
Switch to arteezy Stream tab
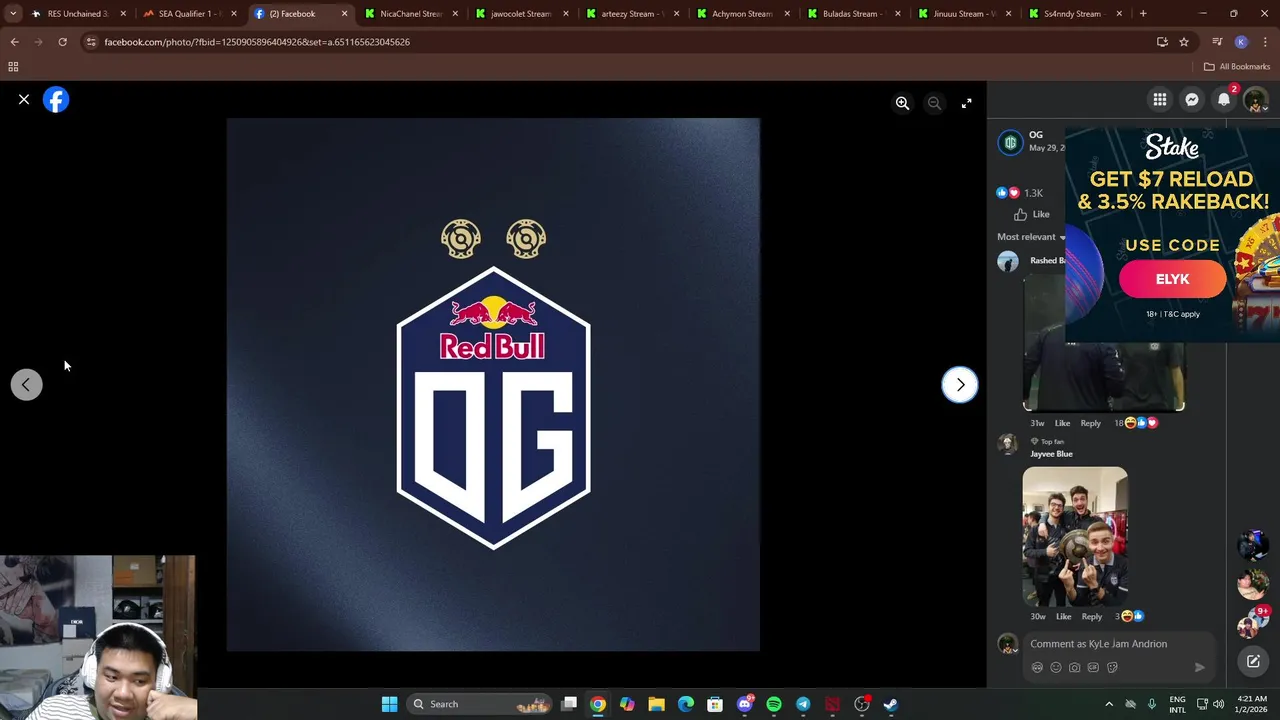coord(632,14)
